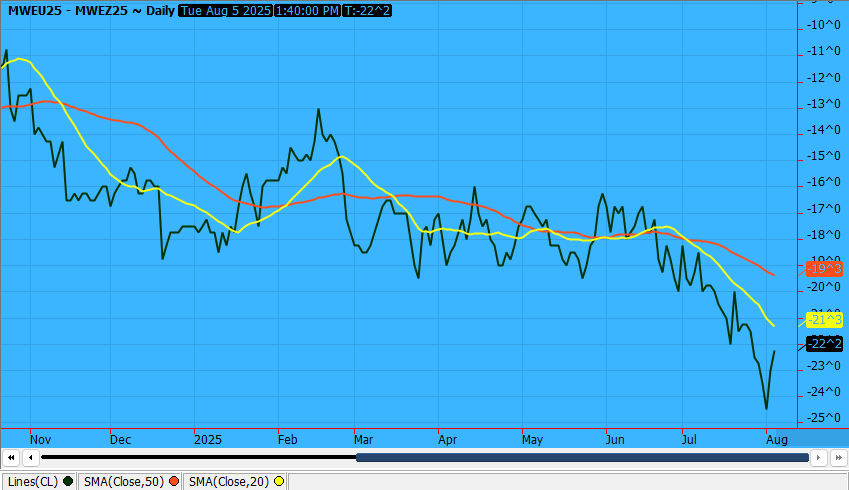Click the scroll left single-arrow button

tap(31, 457)
